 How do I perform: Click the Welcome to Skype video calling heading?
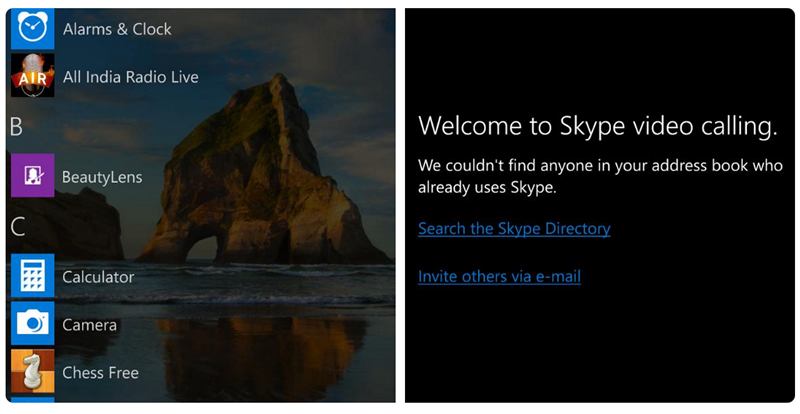click(597, 126)
